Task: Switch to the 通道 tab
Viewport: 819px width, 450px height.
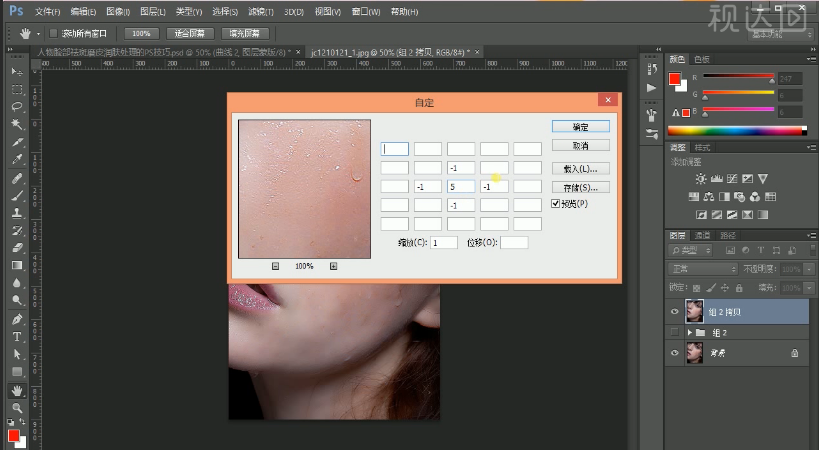Action: click(702, 235)
